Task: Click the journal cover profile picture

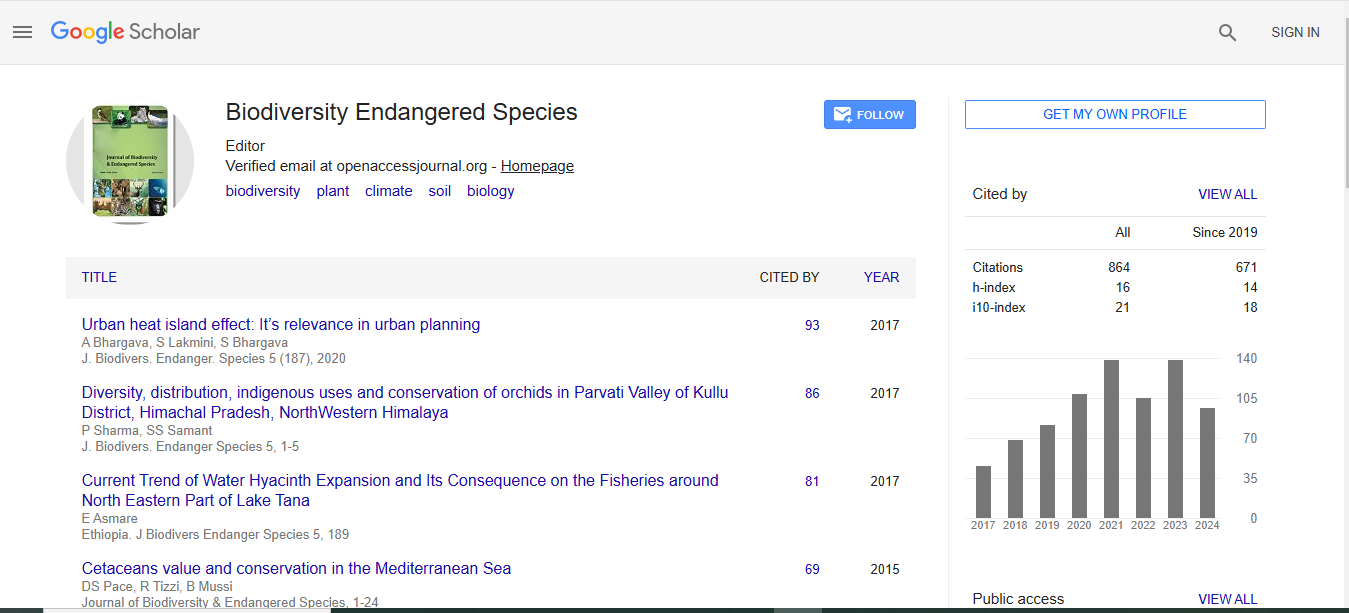Action: tap(130, 161)
